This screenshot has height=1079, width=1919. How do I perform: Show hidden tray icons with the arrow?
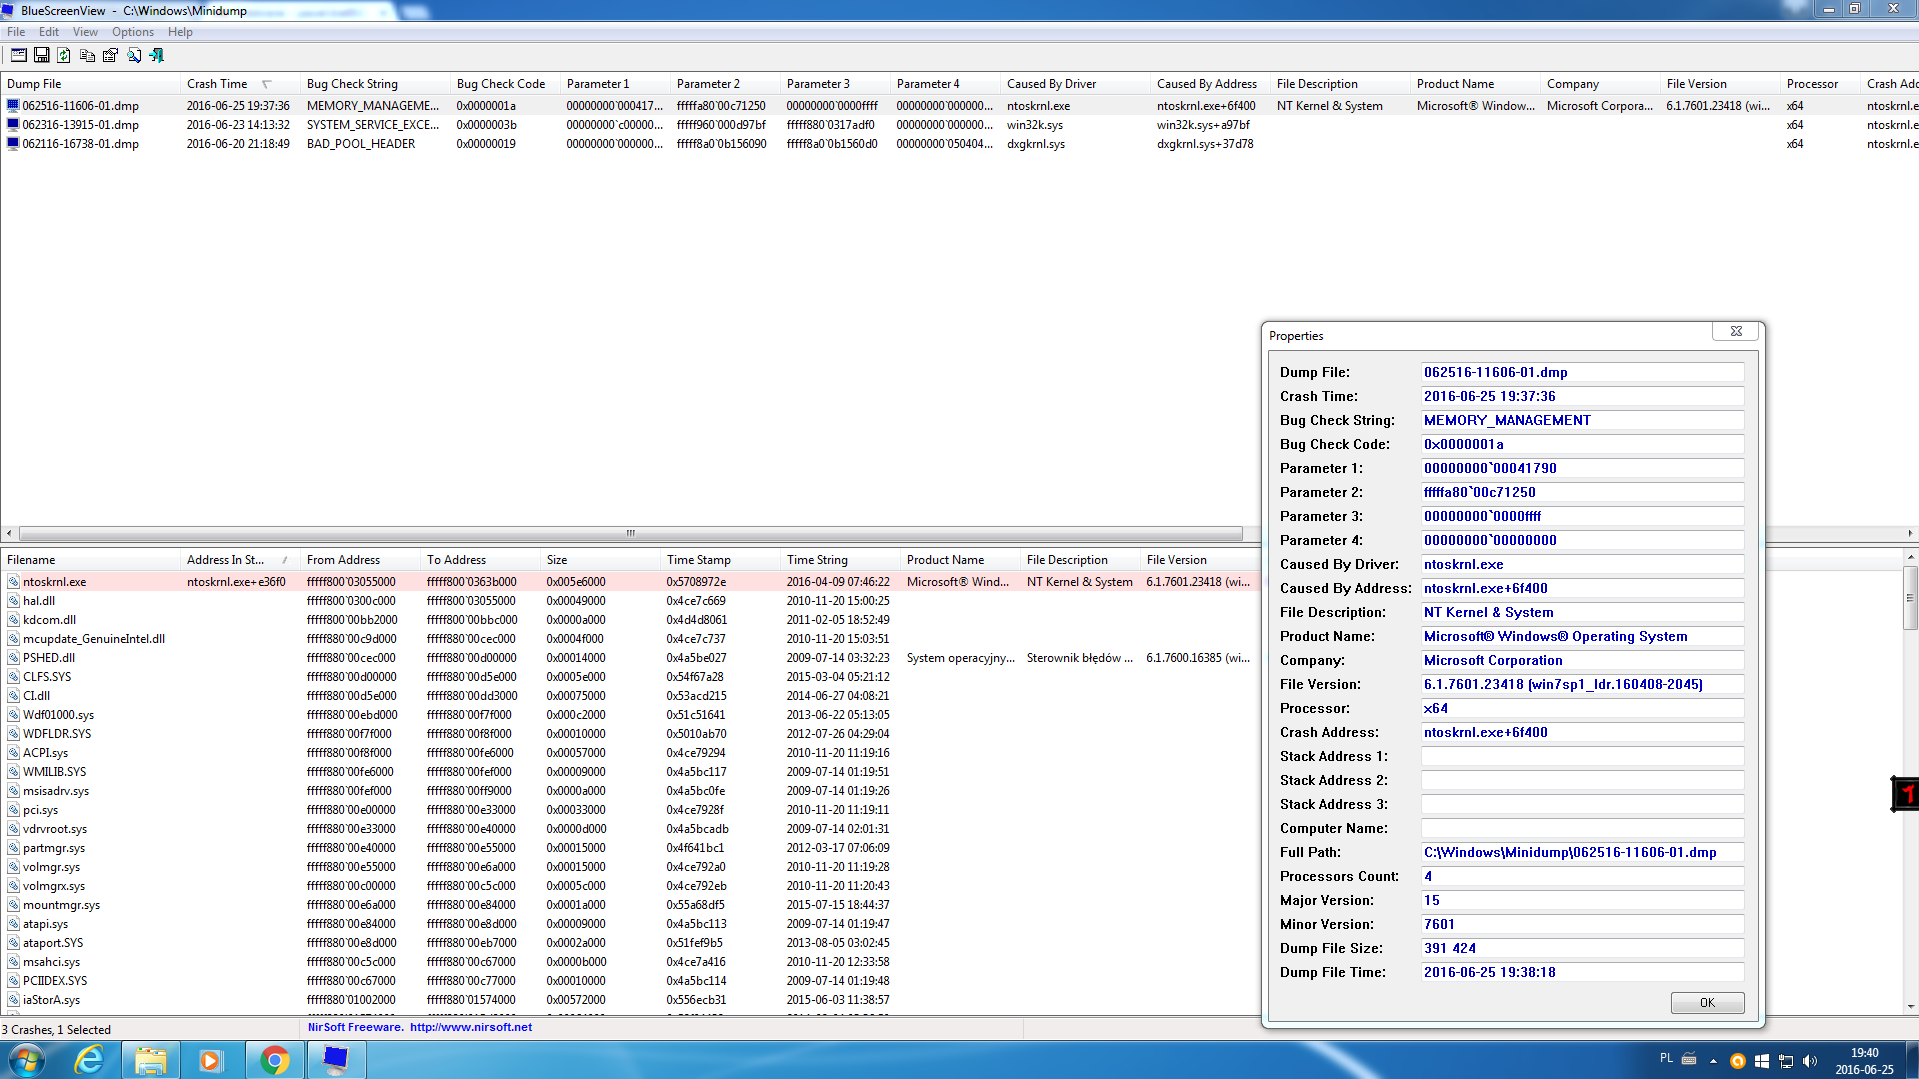1713,1061
